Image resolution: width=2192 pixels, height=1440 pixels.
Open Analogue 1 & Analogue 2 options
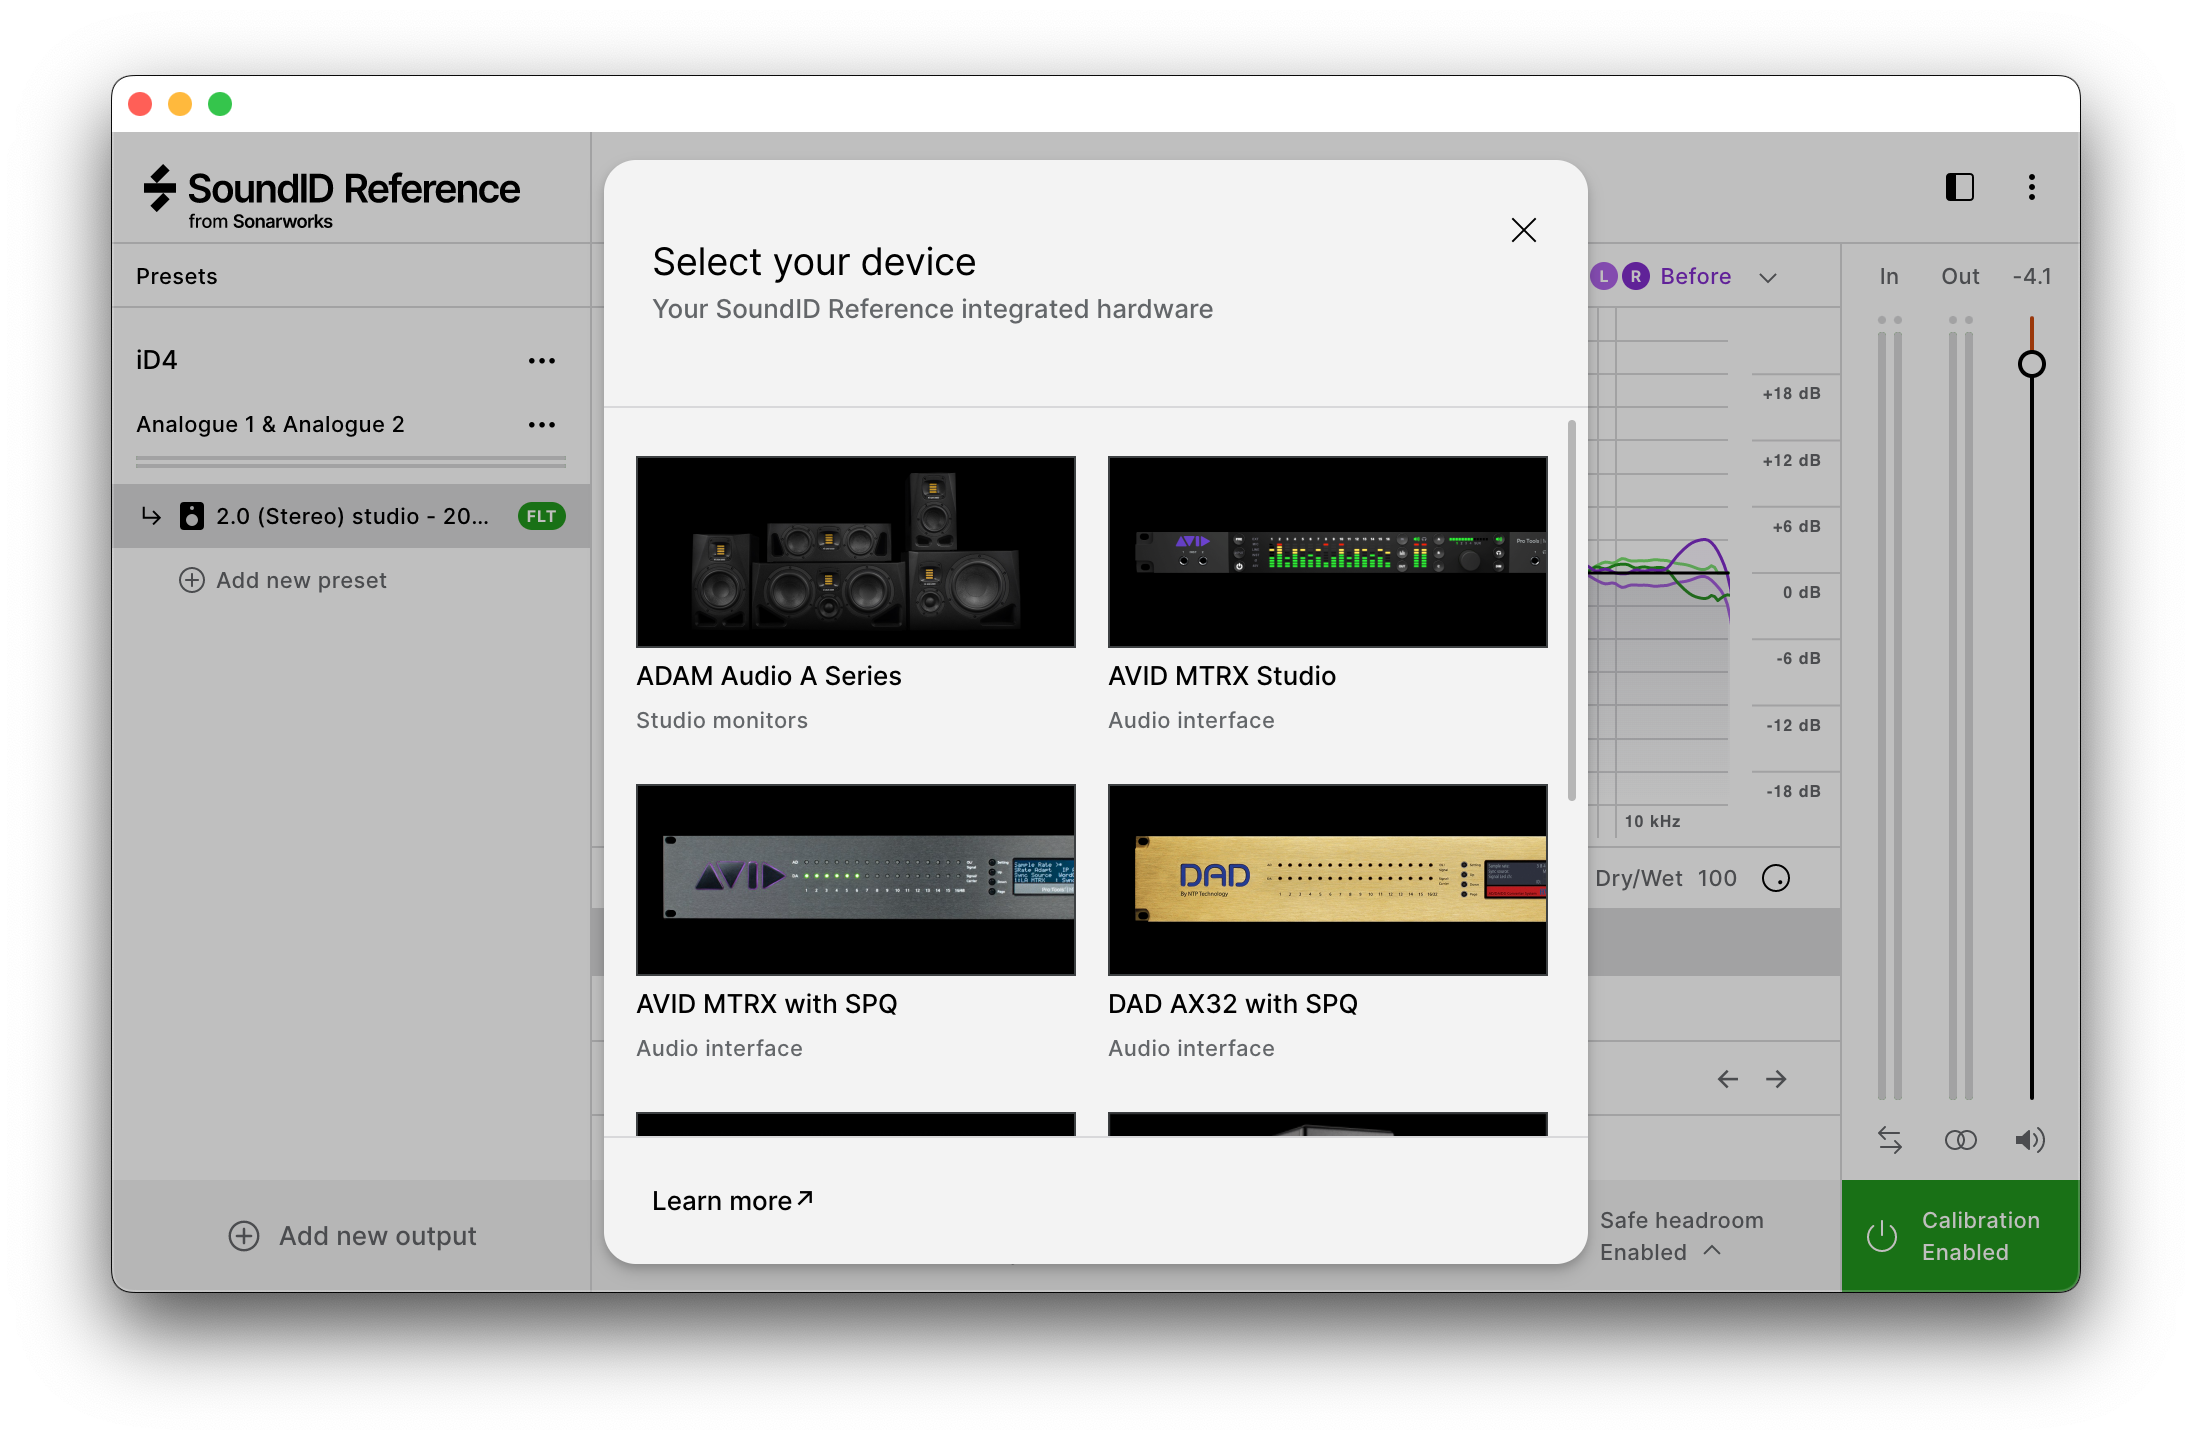point(542,424)
